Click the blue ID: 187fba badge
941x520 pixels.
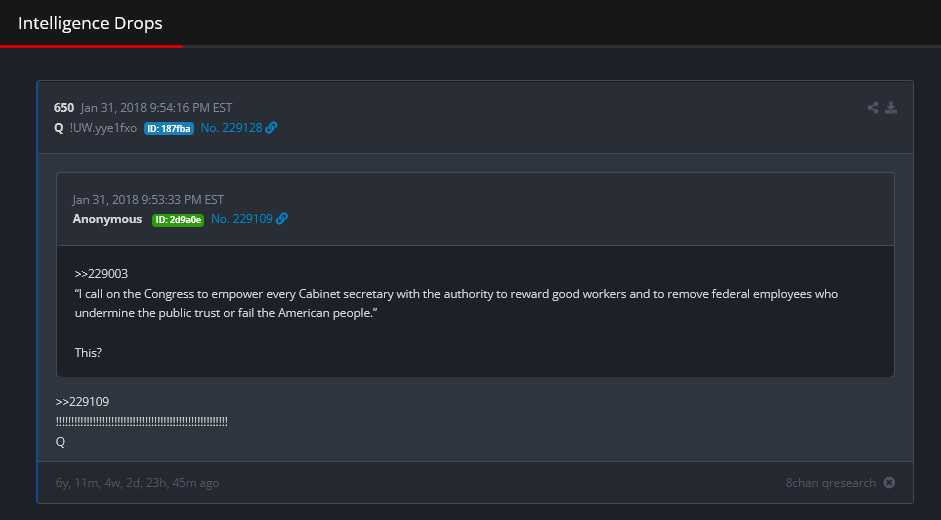click(x=169, y=129)
